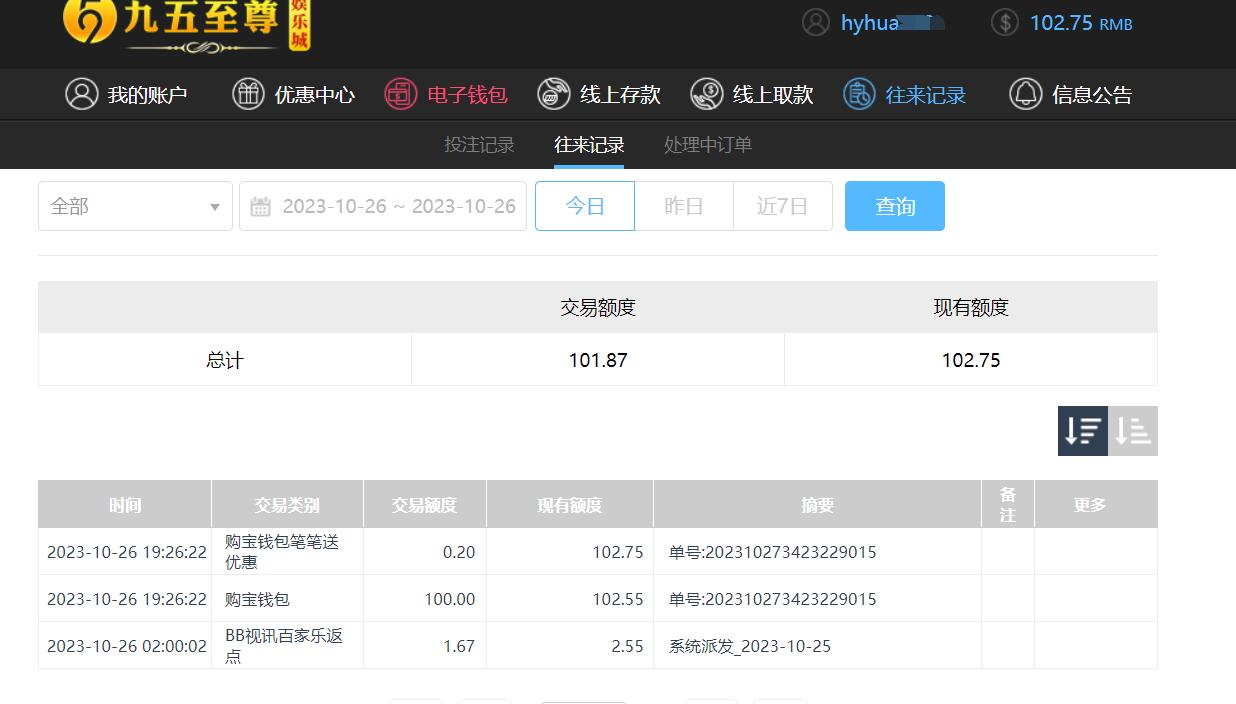Select the 近7日 date filter
The image size is (1236, 704).
click(x=782, y=206)
